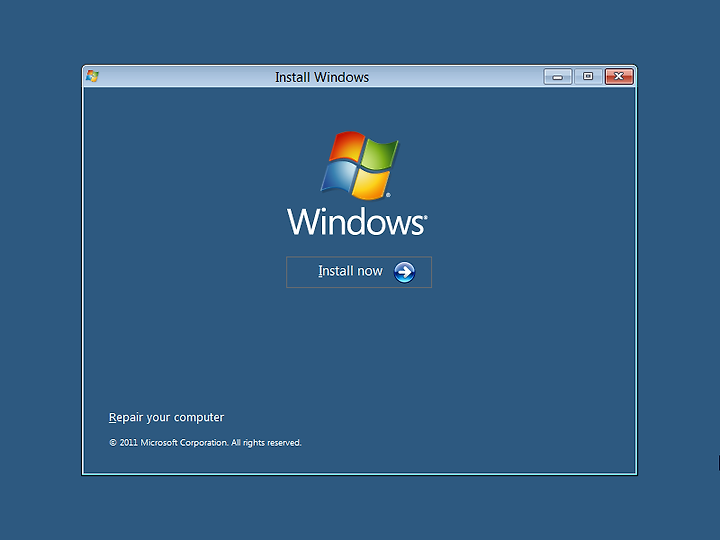This screenshot has height=540, width=720.
Task: Maximize the Install Windows window
Action: (x=588, y=77)
